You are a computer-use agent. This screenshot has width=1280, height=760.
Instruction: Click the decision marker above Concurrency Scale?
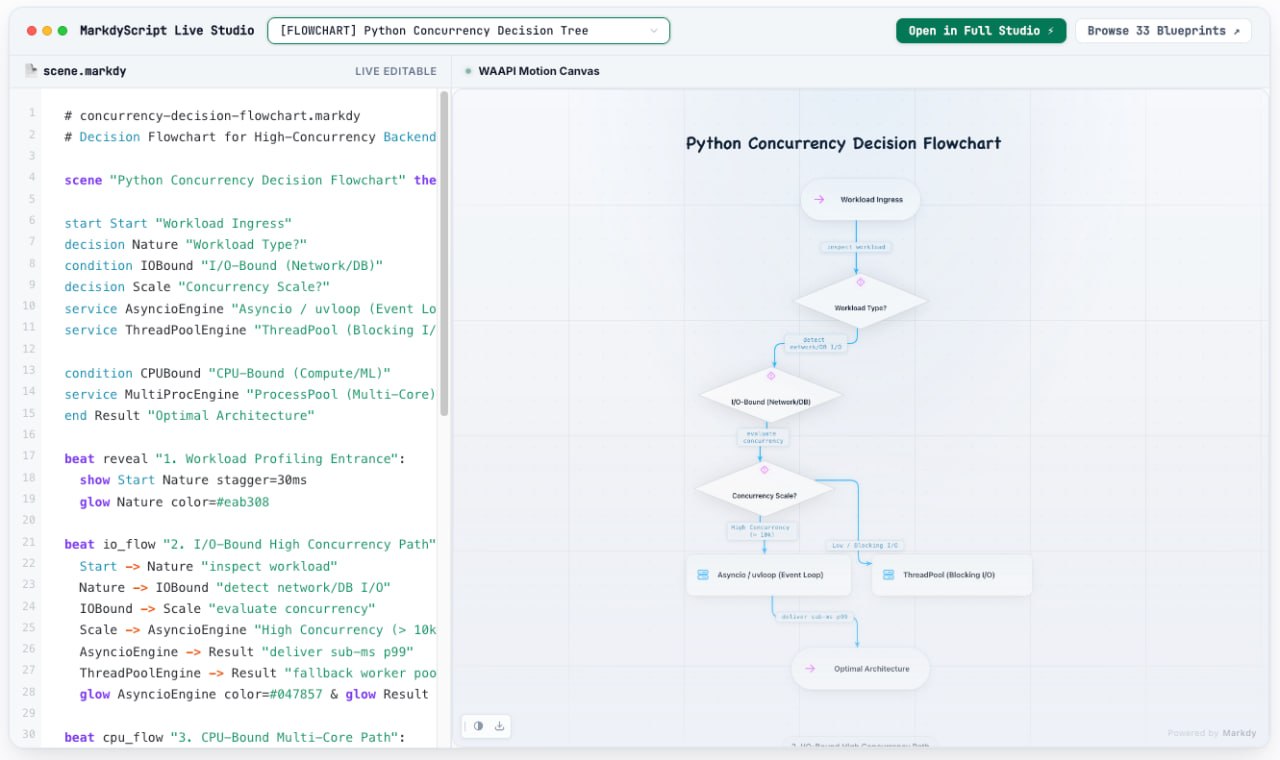(764, 469)
